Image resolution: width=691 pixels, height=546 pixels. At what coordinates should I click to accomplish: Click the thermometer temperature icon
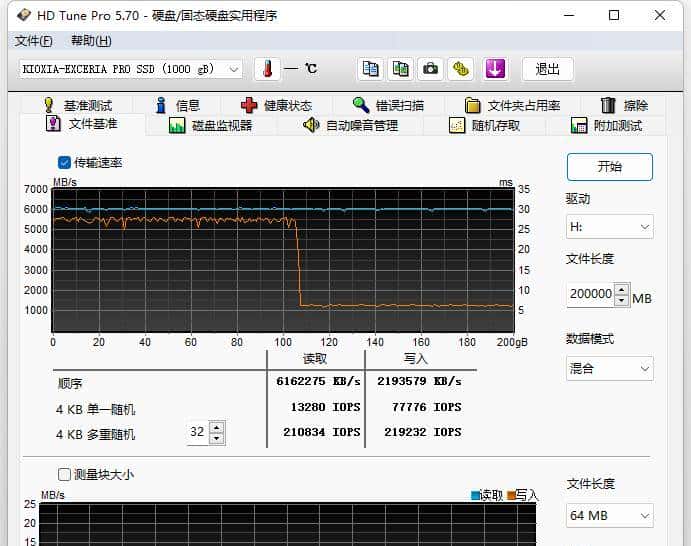point(267,69)
